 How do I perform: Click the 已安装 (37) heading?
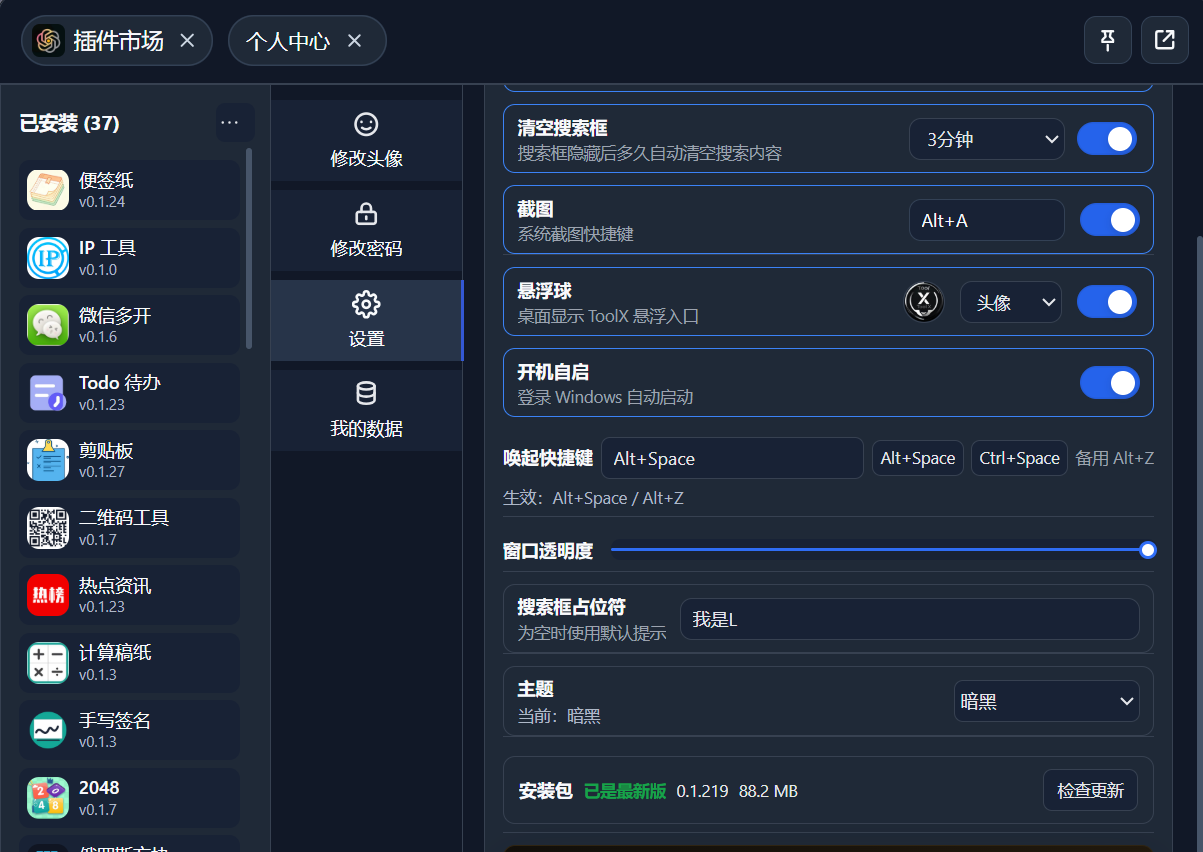[x=70, y=123]
